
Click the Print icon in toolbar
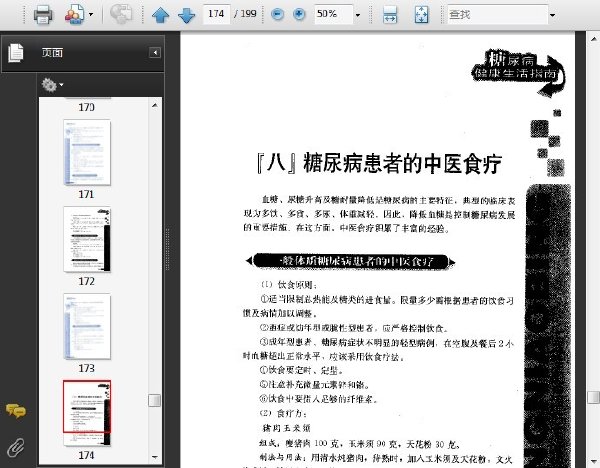coord(43,15)
